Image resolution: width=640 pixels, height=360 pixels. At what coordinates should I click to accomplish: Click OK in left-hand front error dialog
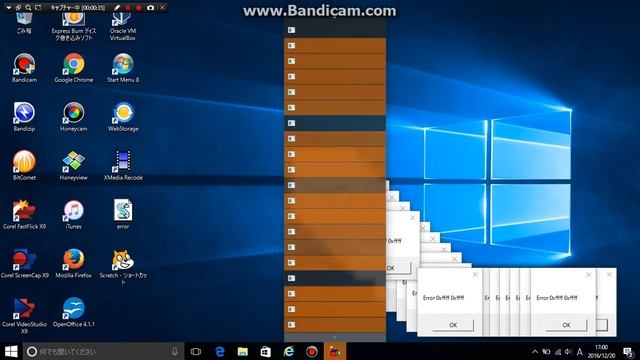[x=453, y=325]
